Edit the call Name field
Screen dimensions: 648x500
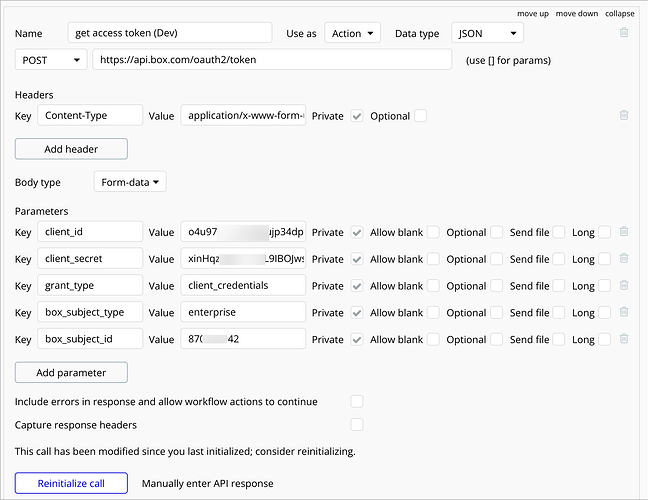click(x=170, y=33)
